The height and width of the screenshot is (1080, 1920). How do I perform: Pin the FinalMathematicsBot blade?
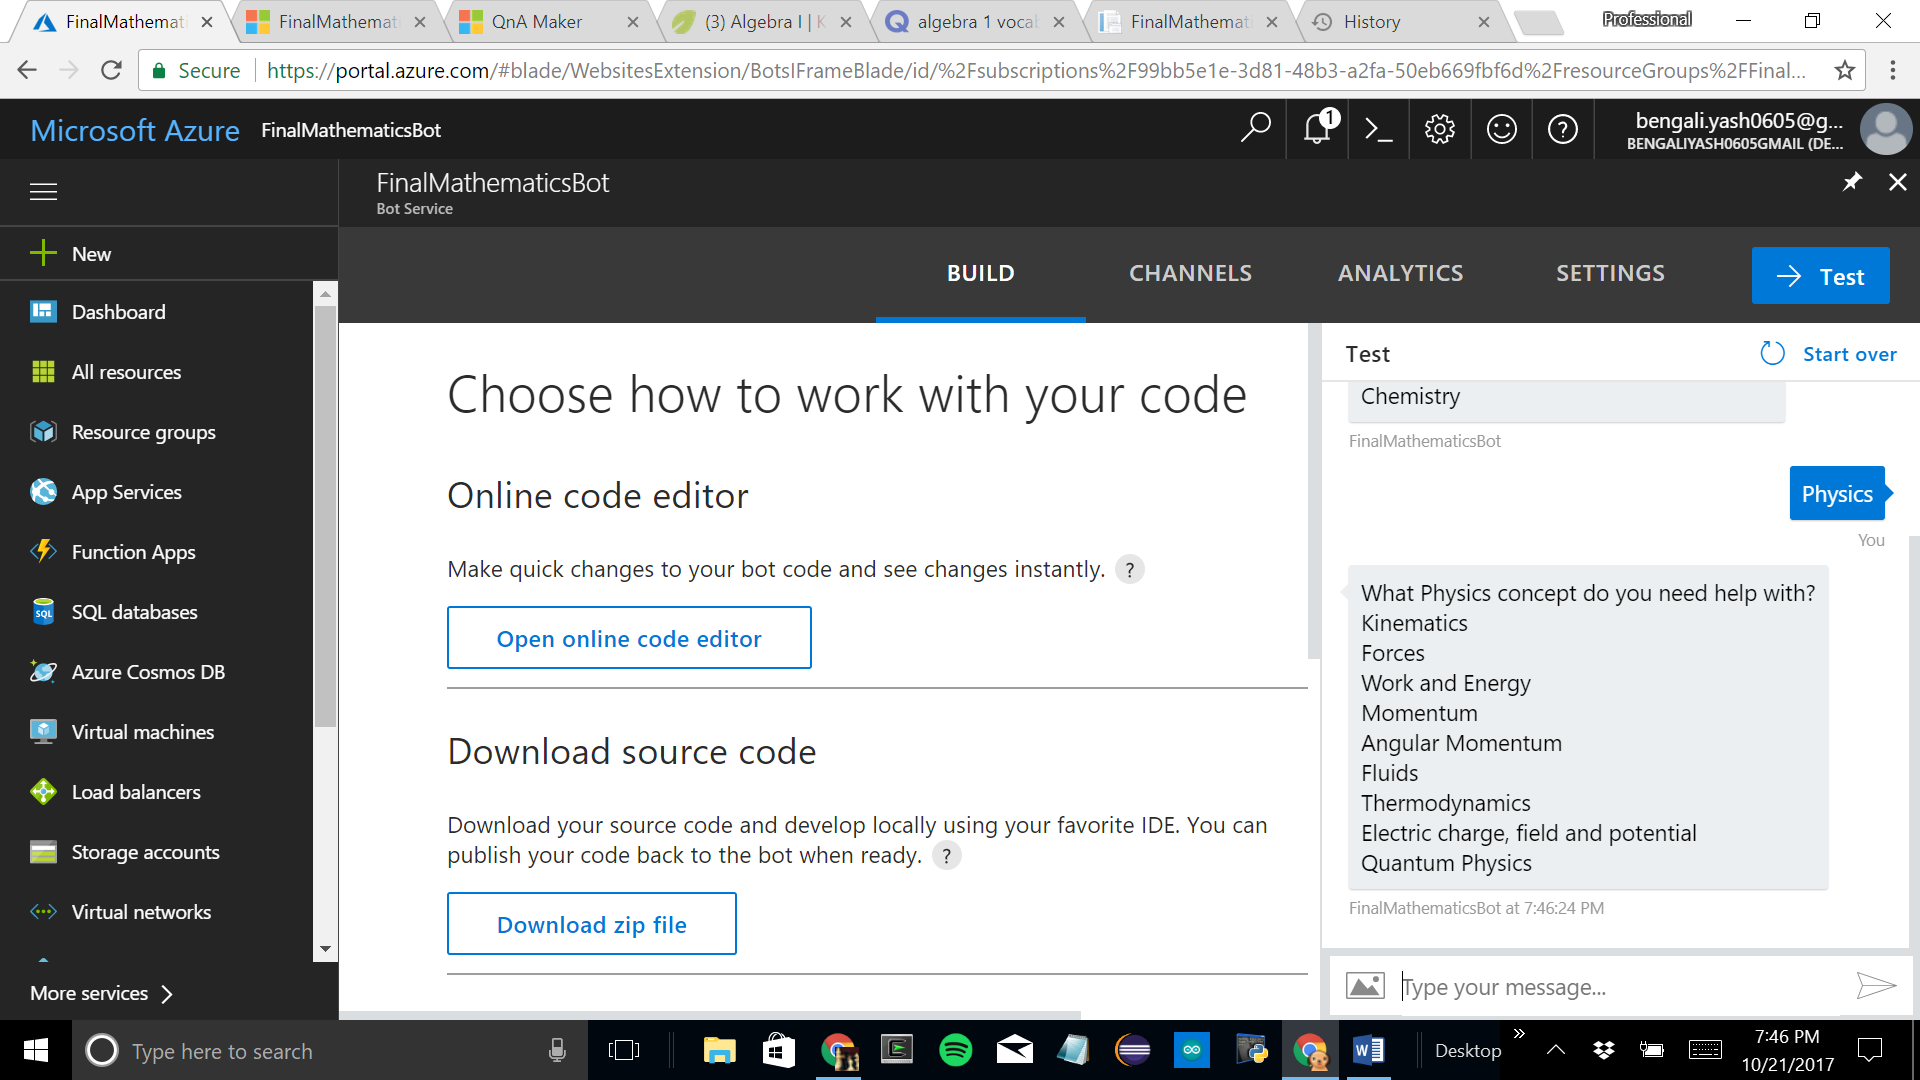click(1852, 182)
